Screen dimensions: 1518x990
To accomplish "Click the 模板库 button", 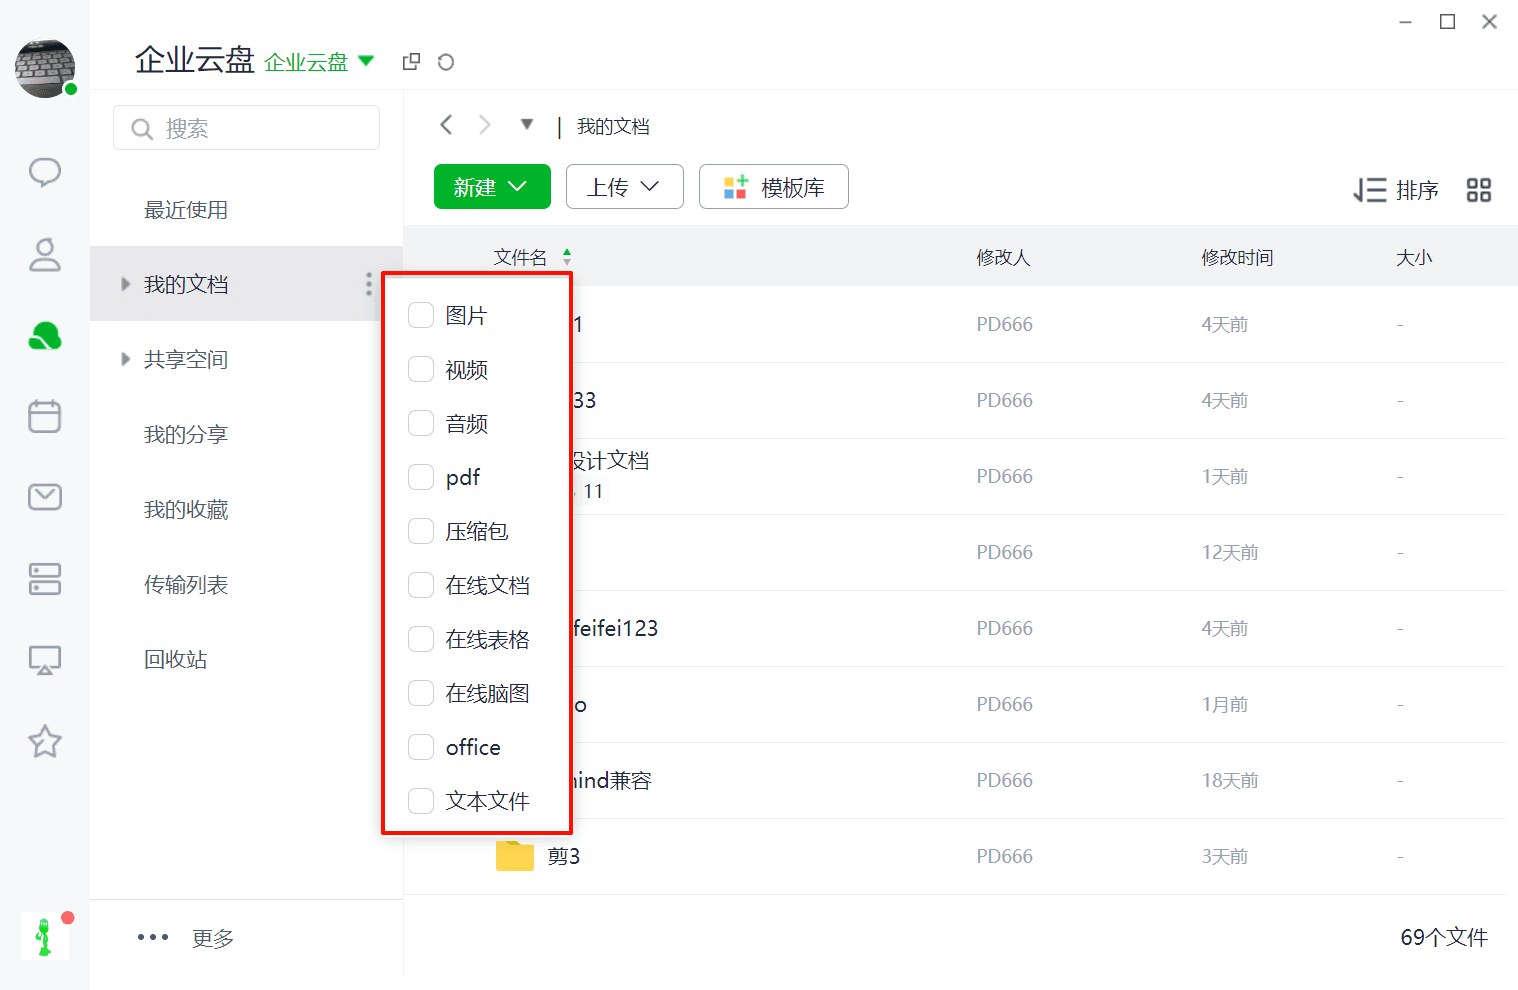I will click(773, 187).
